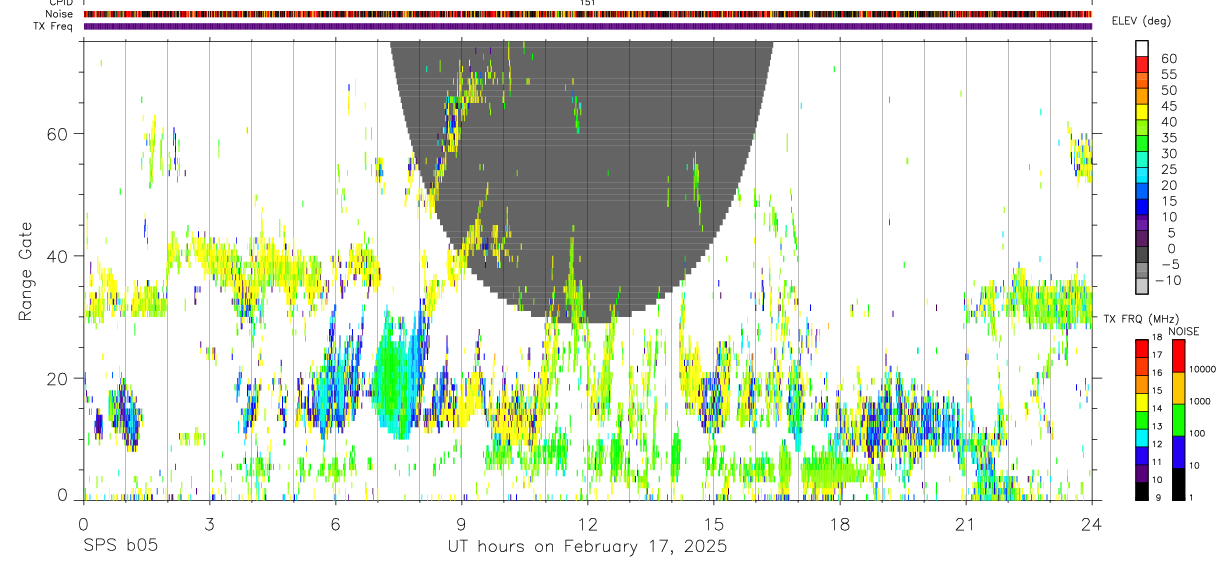The width and height of the screenshot is (1228, 567).
Task: Click x-axis tick label '3'
Action: pos(209,523)
